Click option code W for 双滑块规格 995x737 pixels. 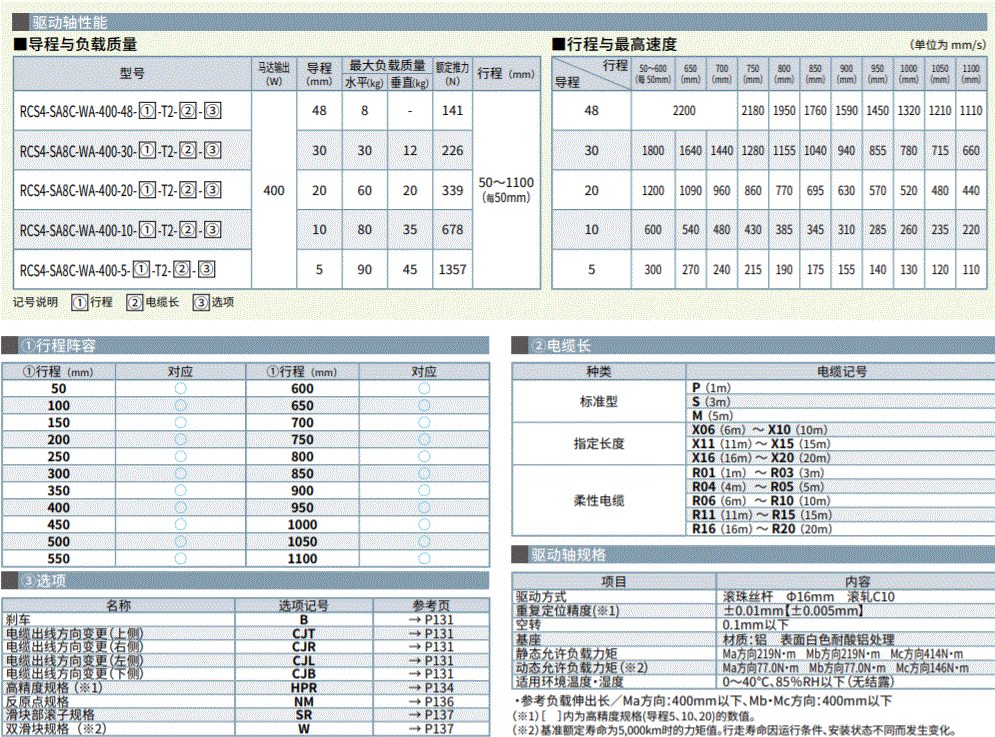(304, 729)
